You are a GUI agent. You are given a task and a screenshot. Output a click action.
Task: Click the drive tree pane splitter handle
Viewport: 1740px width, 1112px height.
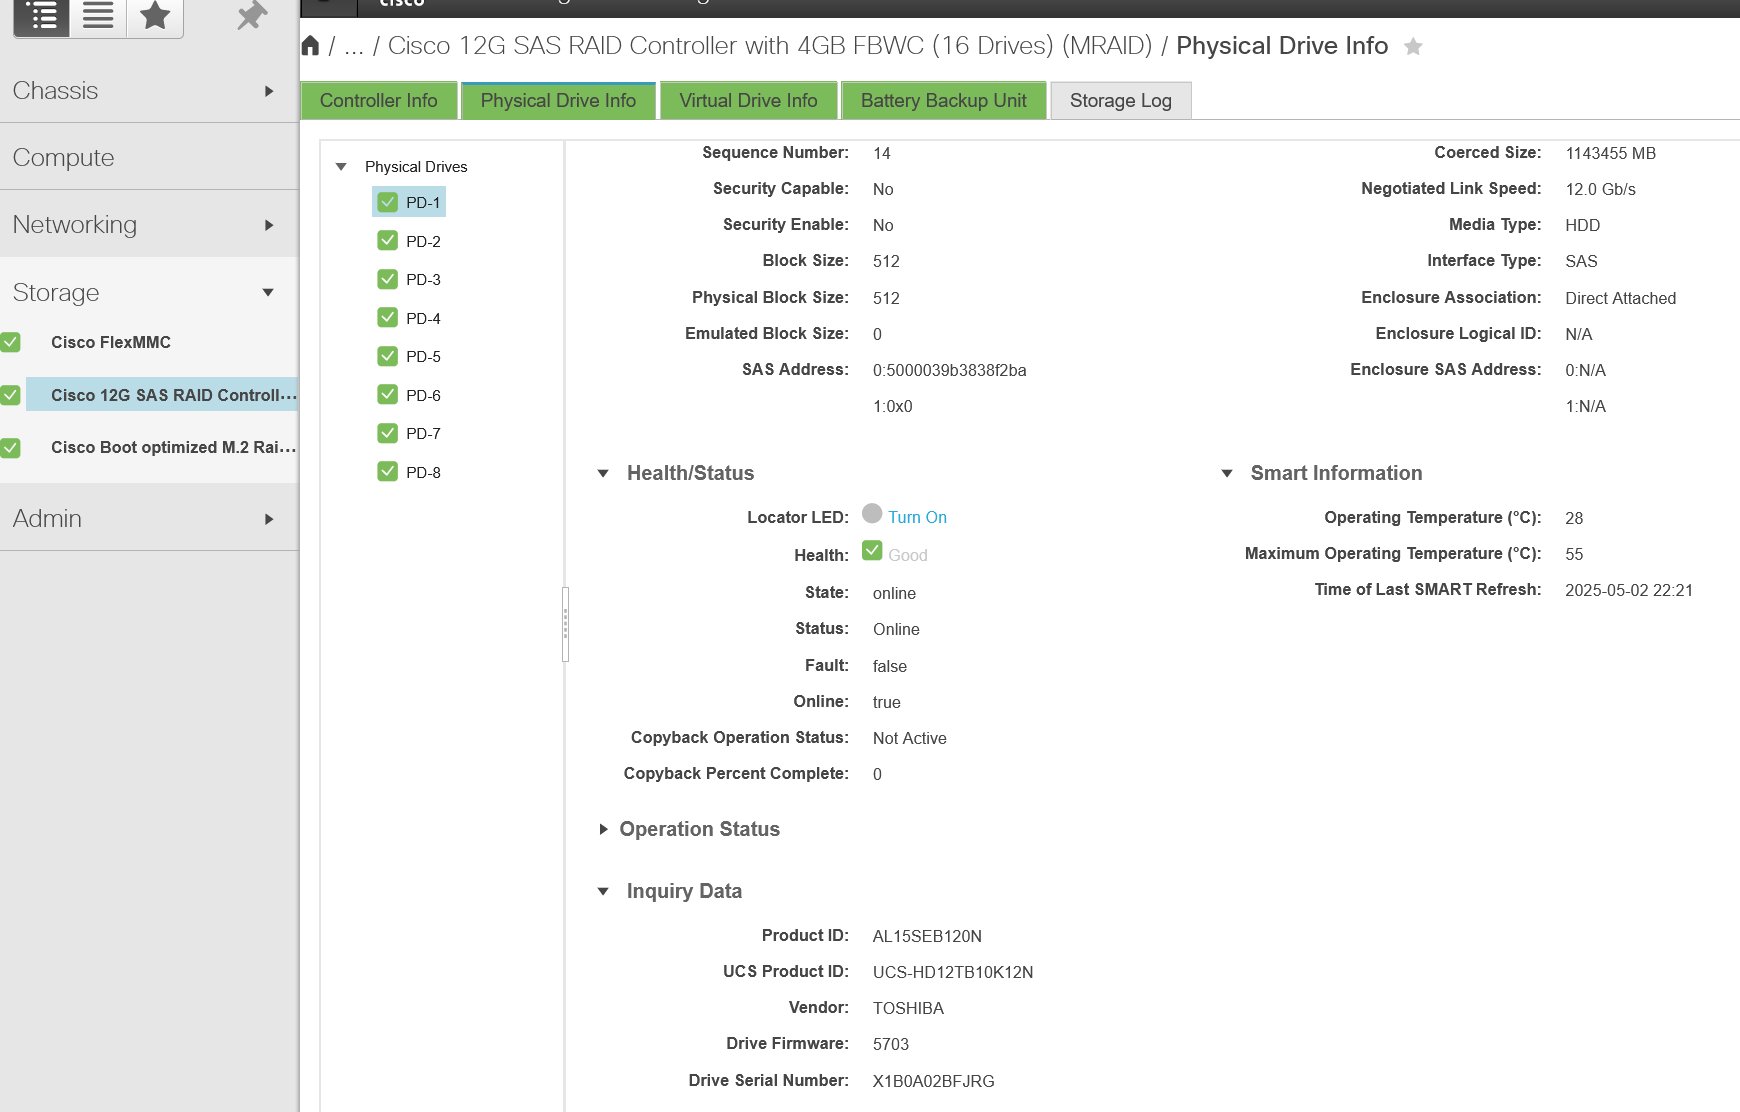click(565, 624)
